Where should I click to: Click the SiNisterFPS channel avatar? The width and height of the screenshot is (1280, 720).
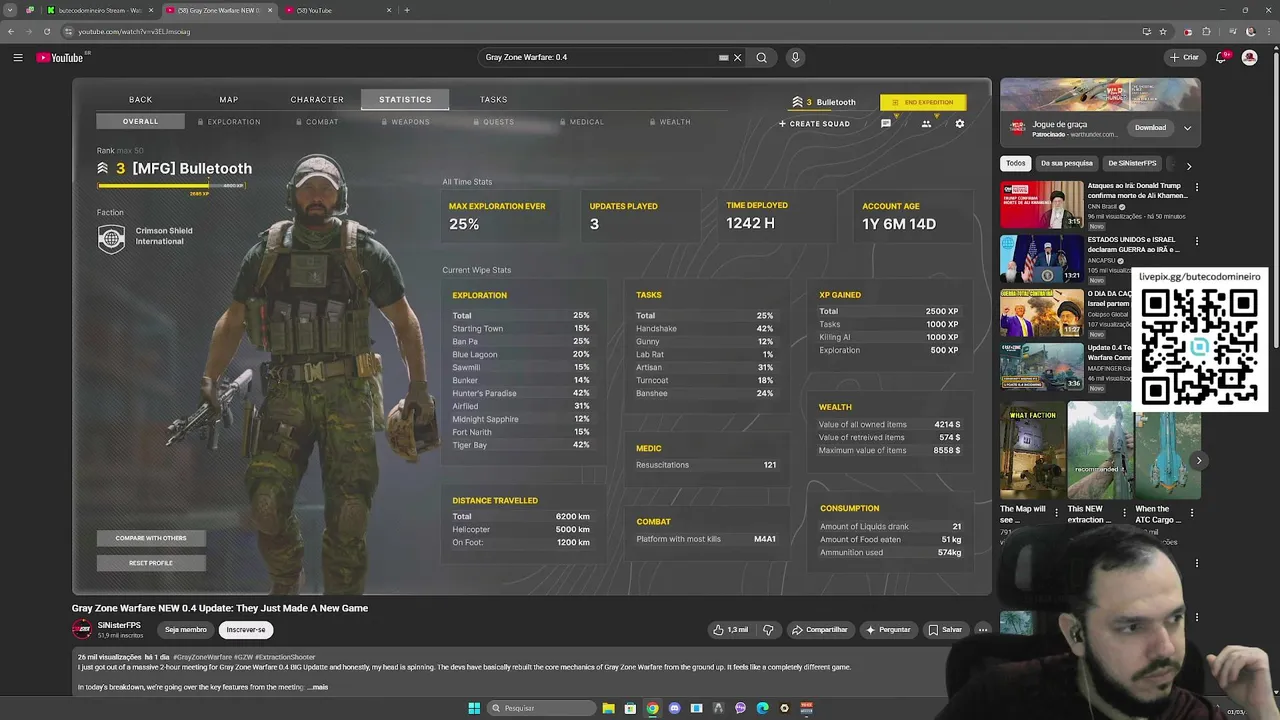82,629
